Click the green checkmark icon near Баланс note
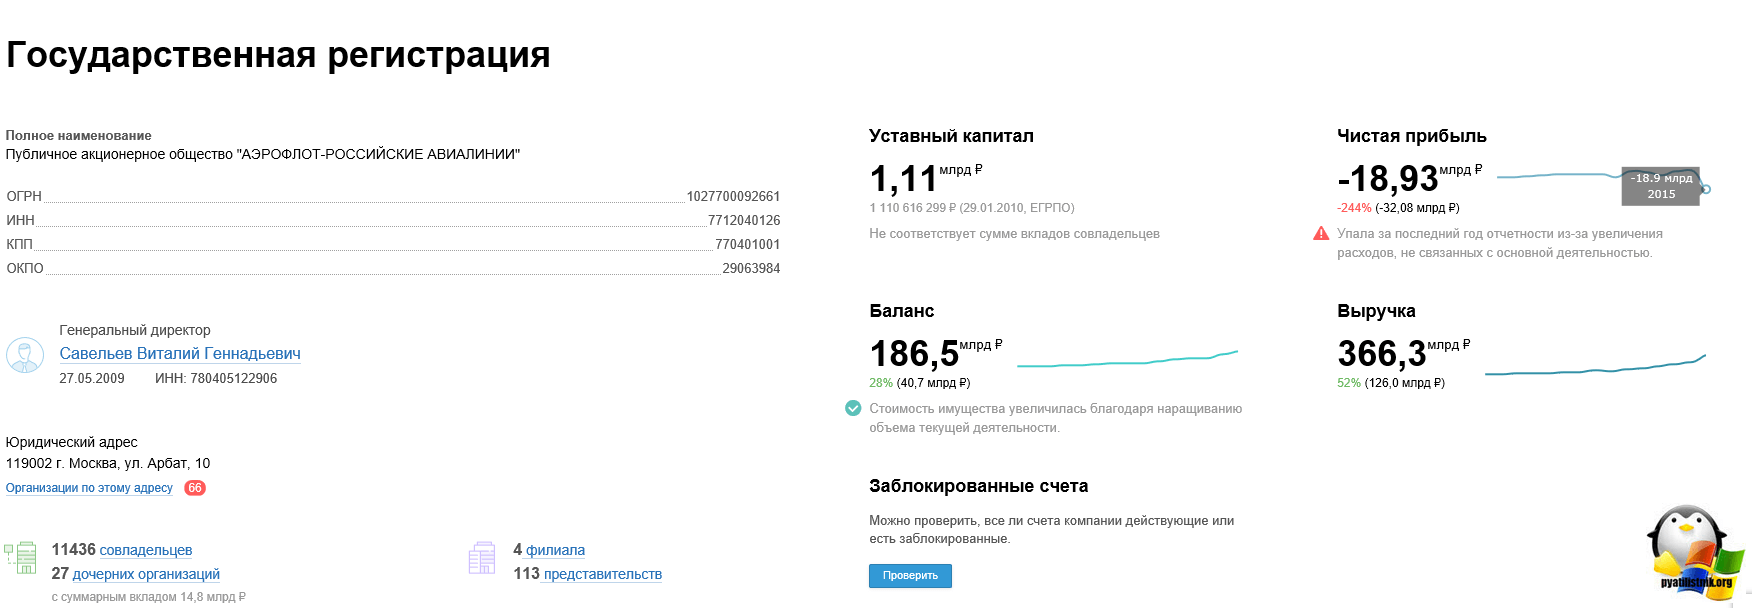The height and width of the screenshot is (608, 1752). click(x=853, y=408)
